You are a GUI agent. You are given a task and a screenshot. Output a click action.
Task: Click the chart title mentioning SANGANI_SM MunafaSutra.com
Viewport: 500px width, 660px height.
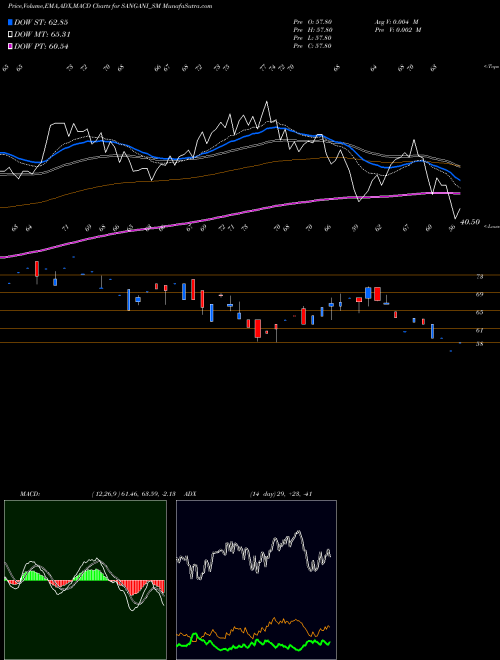click(110, 6)
